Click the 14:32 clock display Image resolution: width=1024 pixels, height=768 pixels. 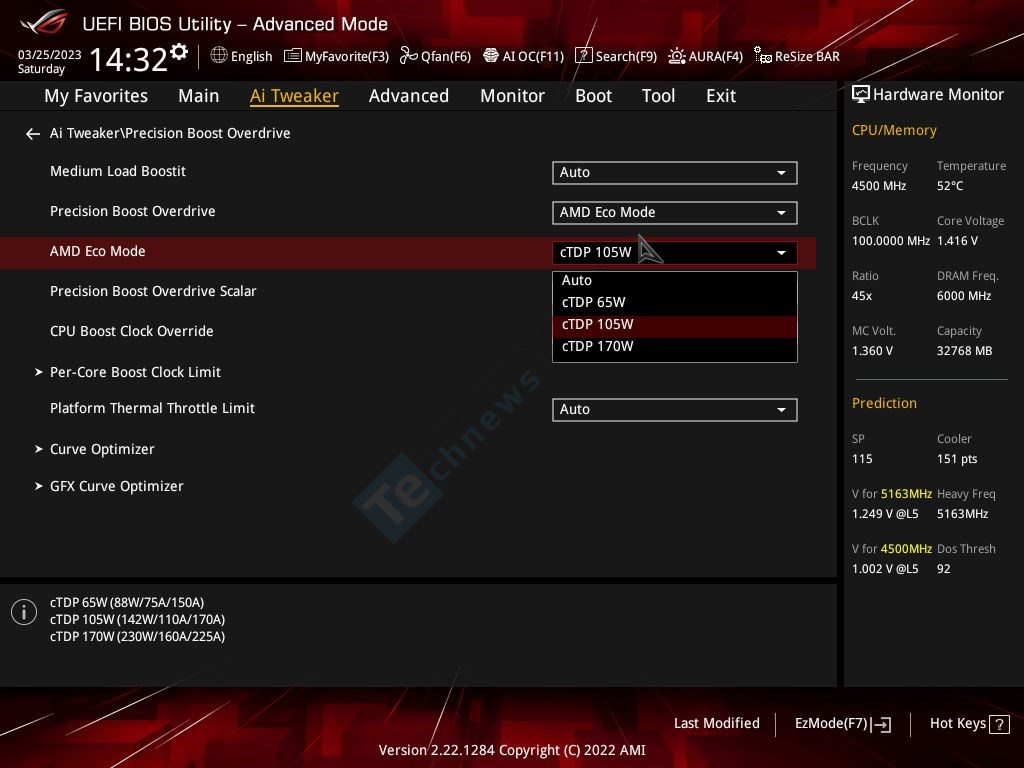[x=129, y=59]
